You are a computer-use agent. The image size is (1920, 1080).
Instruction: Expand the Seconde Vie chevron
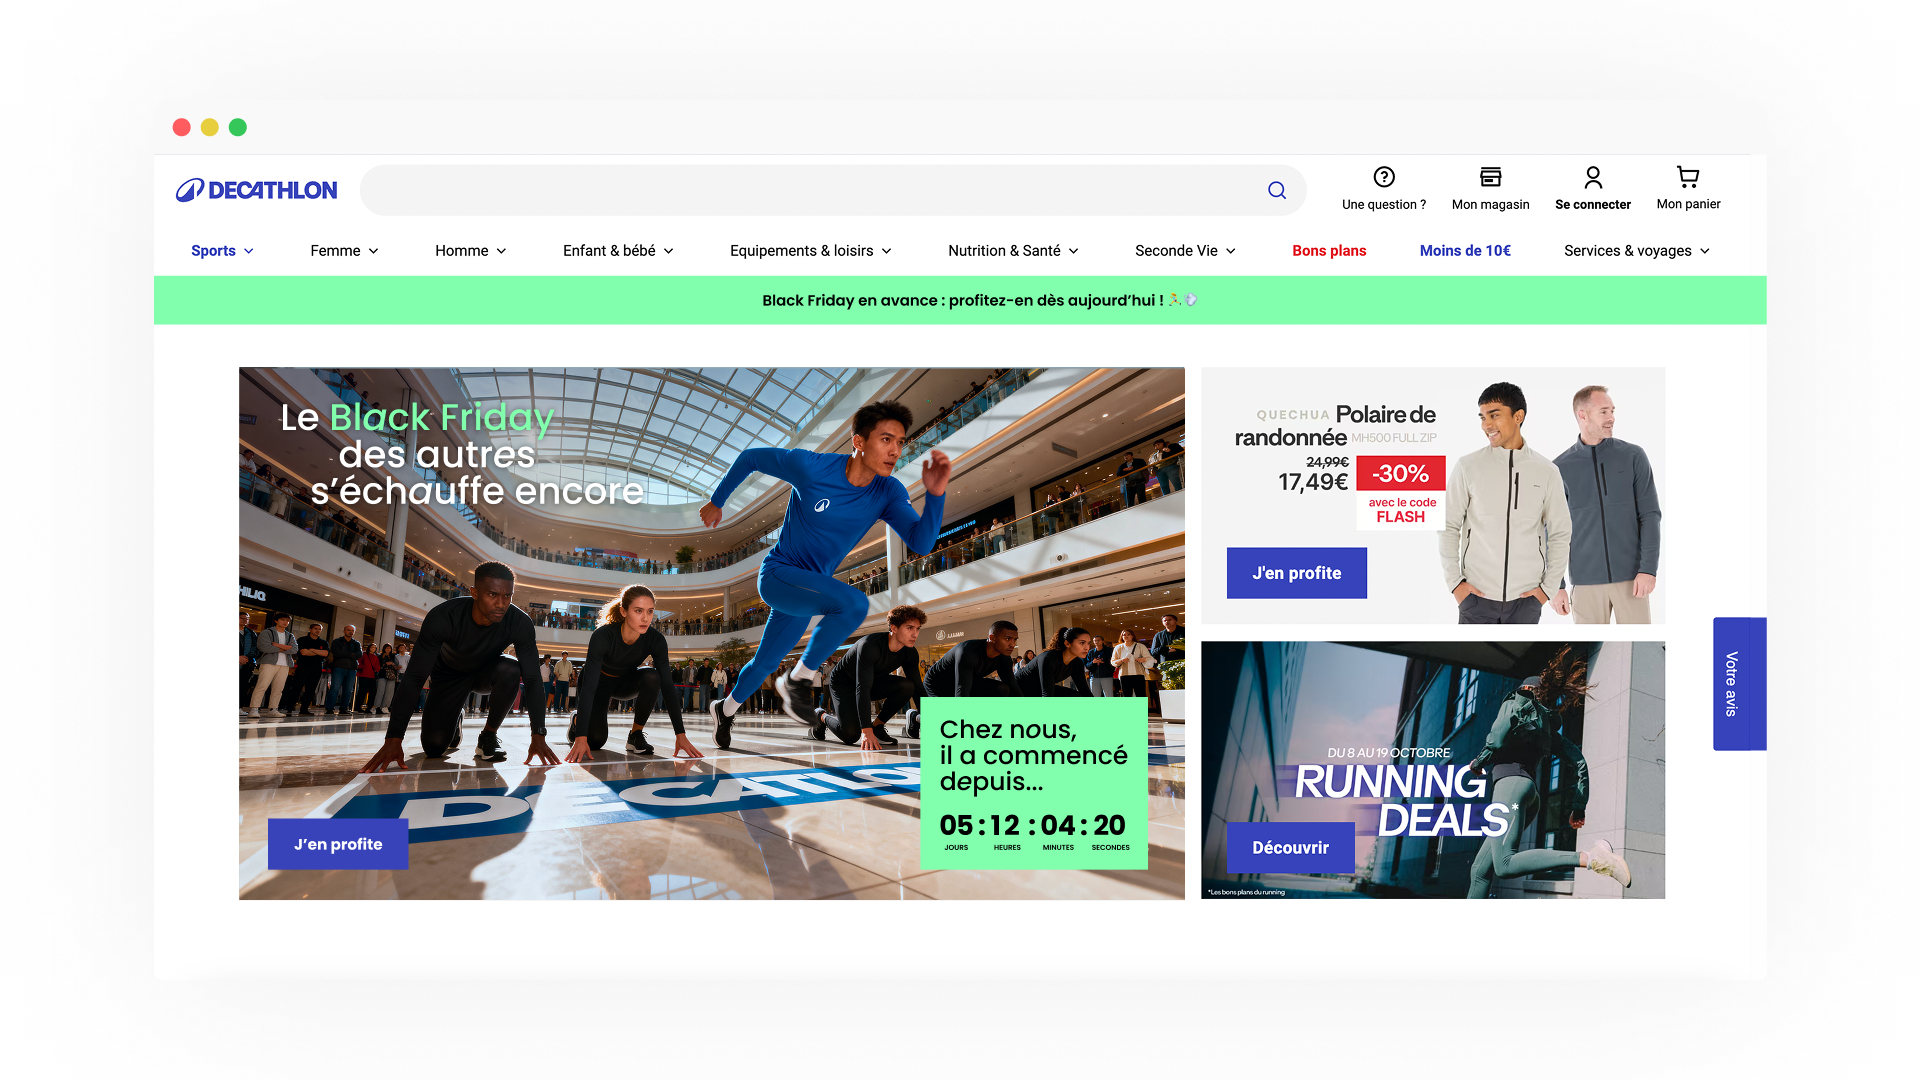coord(1231,251)
